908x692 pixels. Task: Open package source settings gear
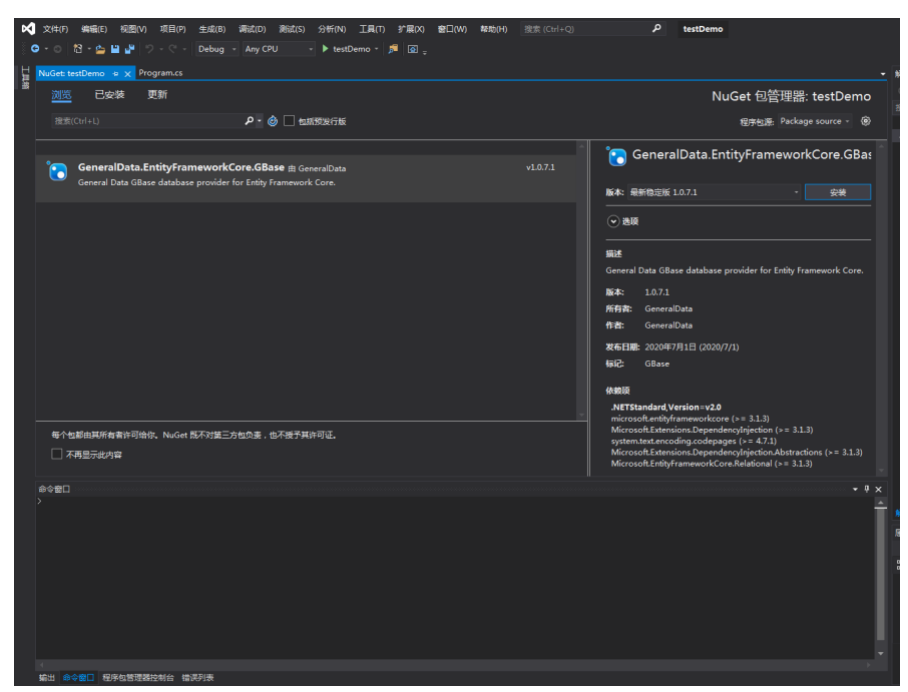click(x=865, y=121)
